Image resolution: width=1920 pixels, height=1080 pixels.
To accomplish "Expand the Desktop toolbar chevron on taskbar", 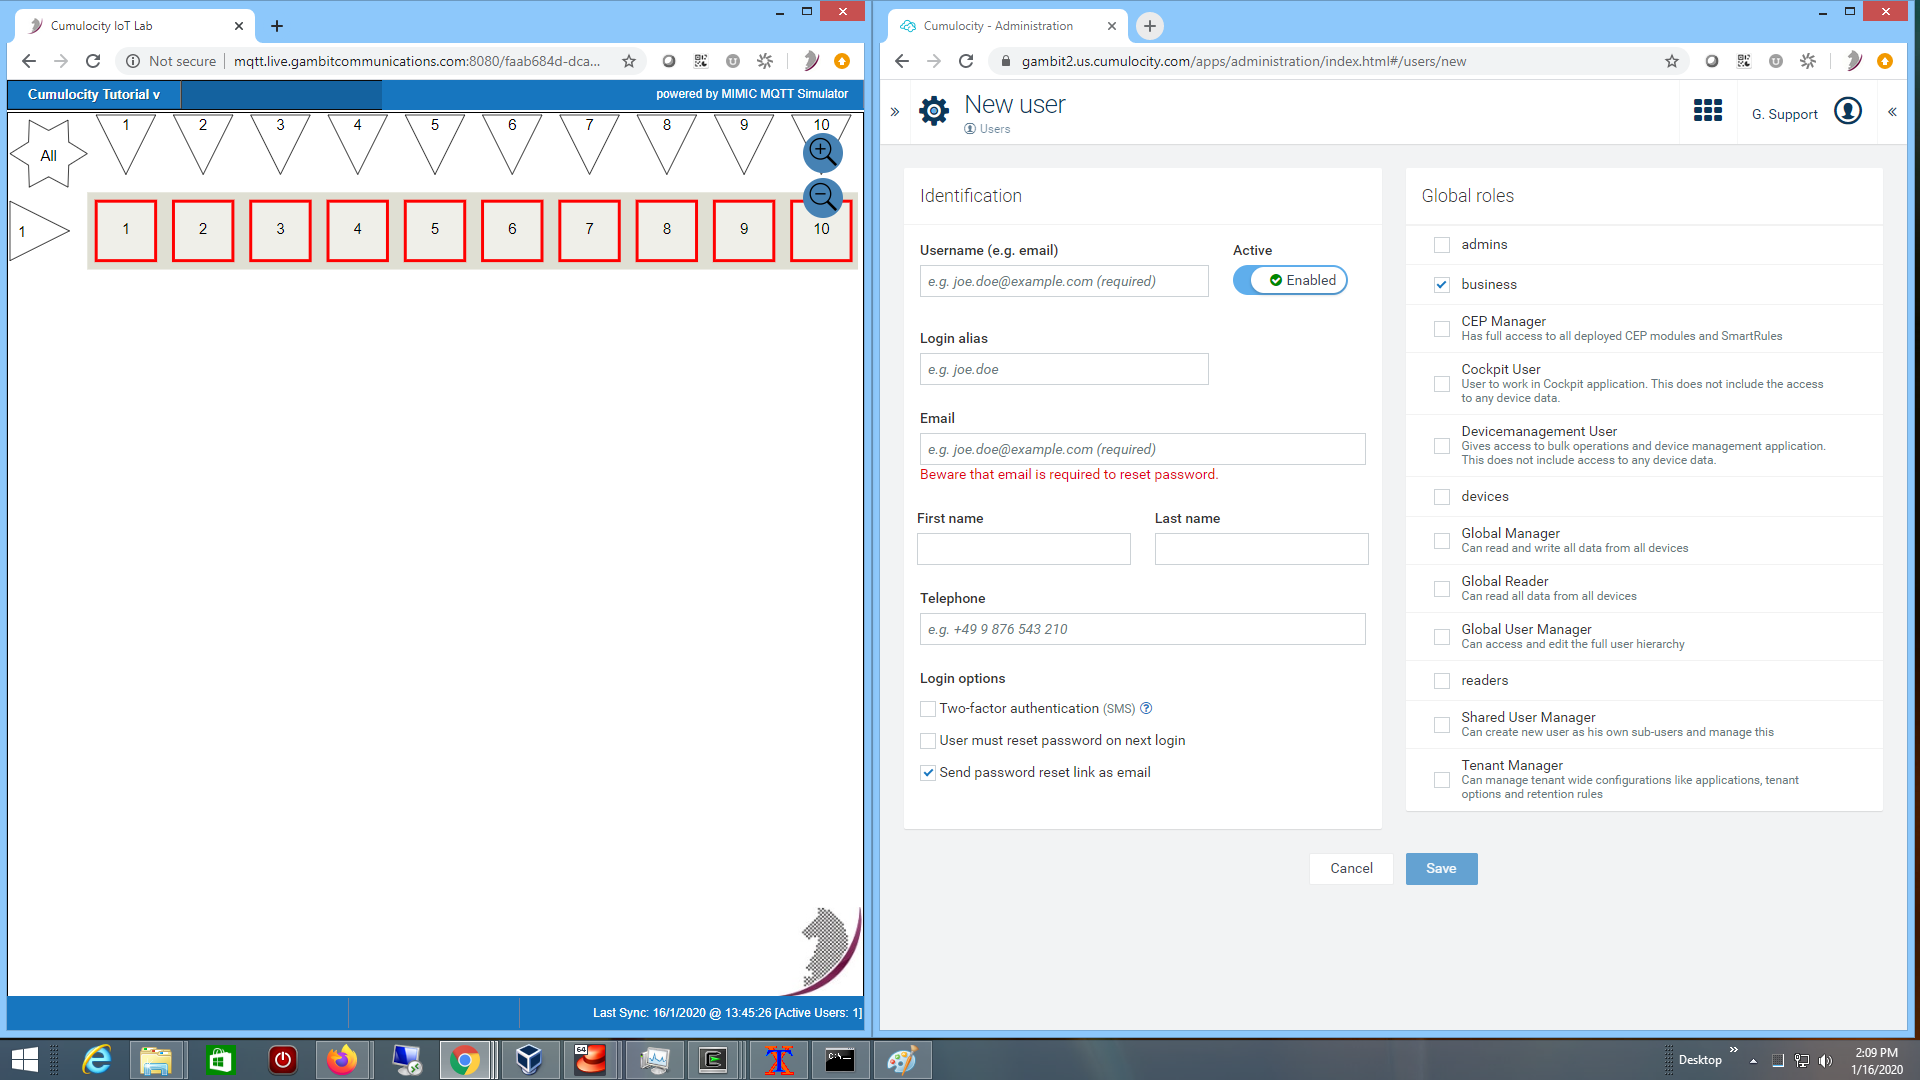I will coord(1733,1050).
